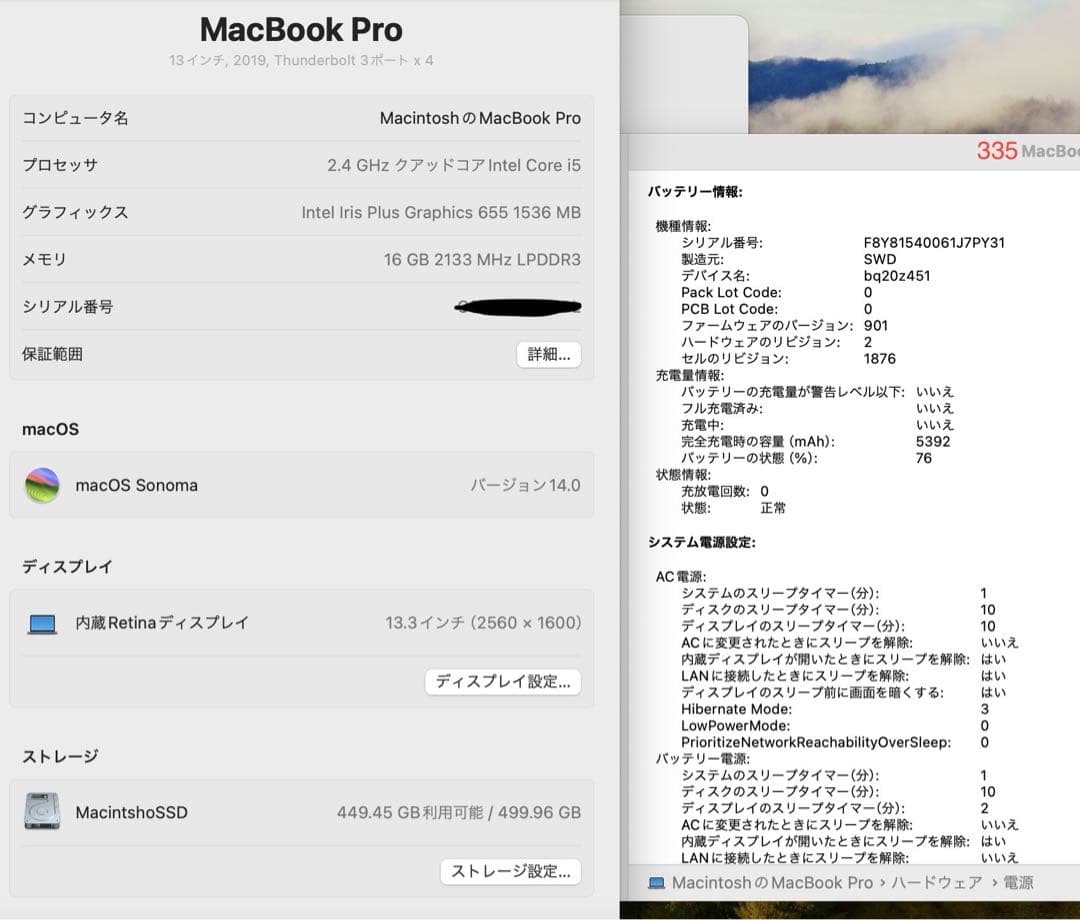Click the 保証範囲 row label
Screen dimensions: 1080x920
52,354
